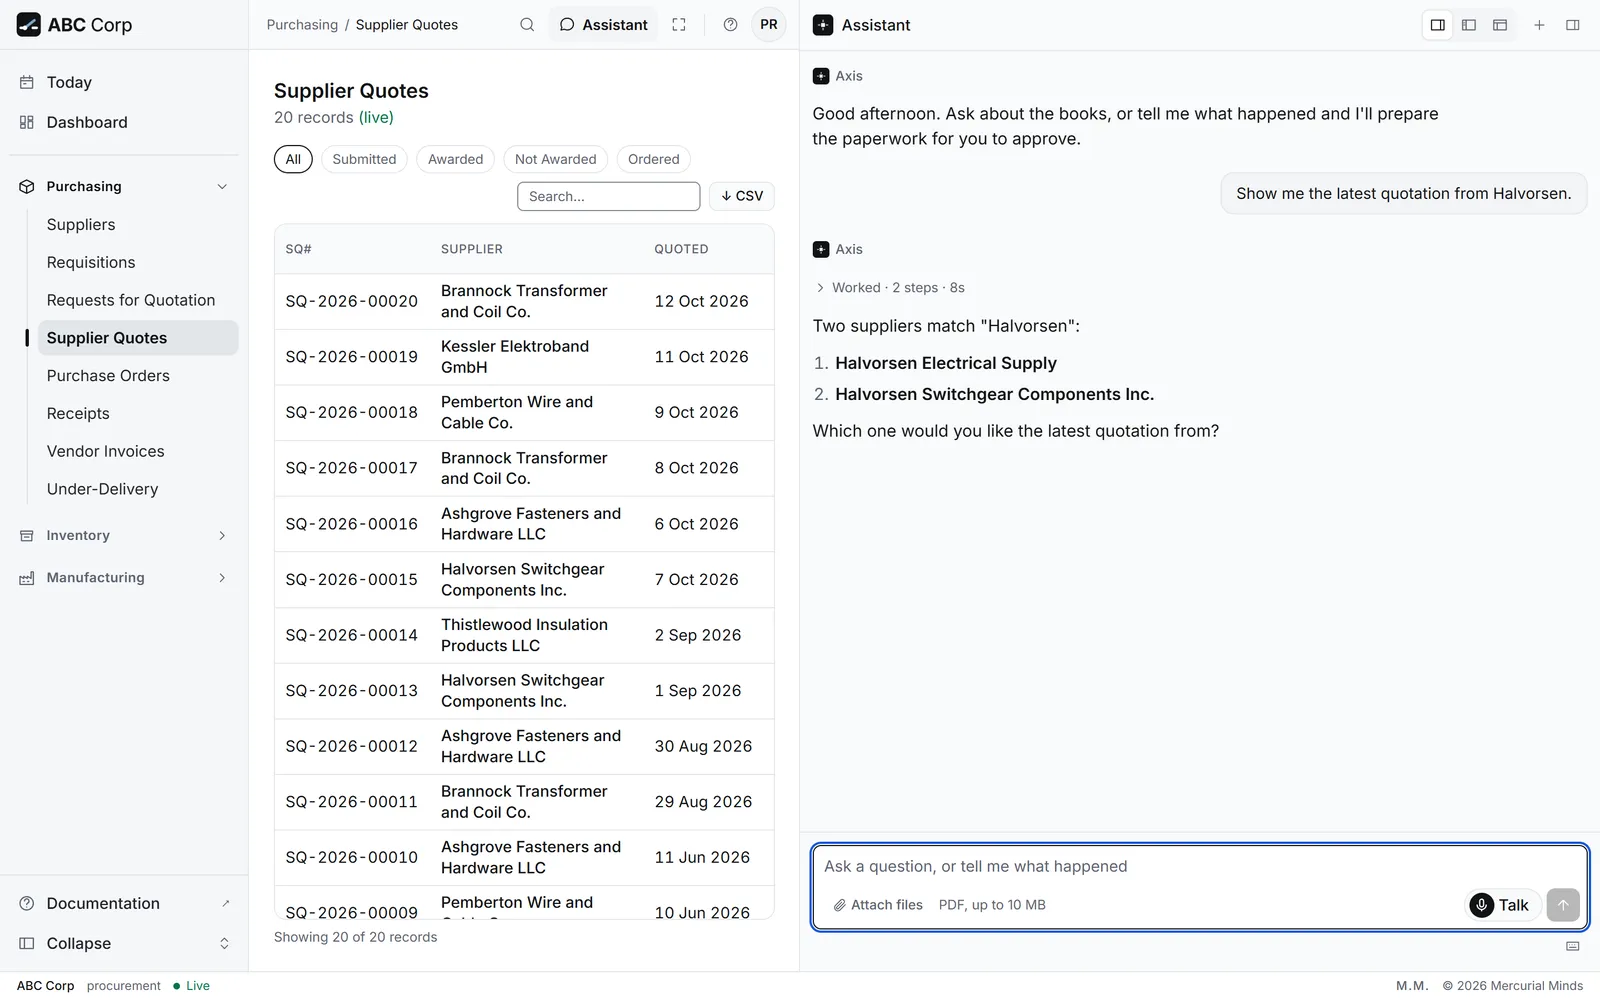Open the PR user avatar menu

[x=769, y=25]
